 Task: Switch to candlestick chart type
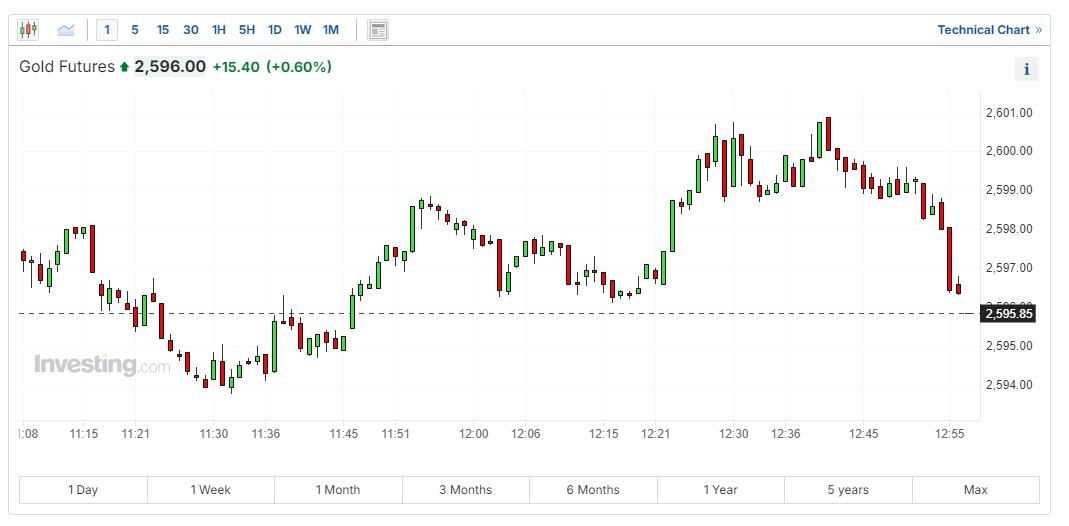(28, 30)
